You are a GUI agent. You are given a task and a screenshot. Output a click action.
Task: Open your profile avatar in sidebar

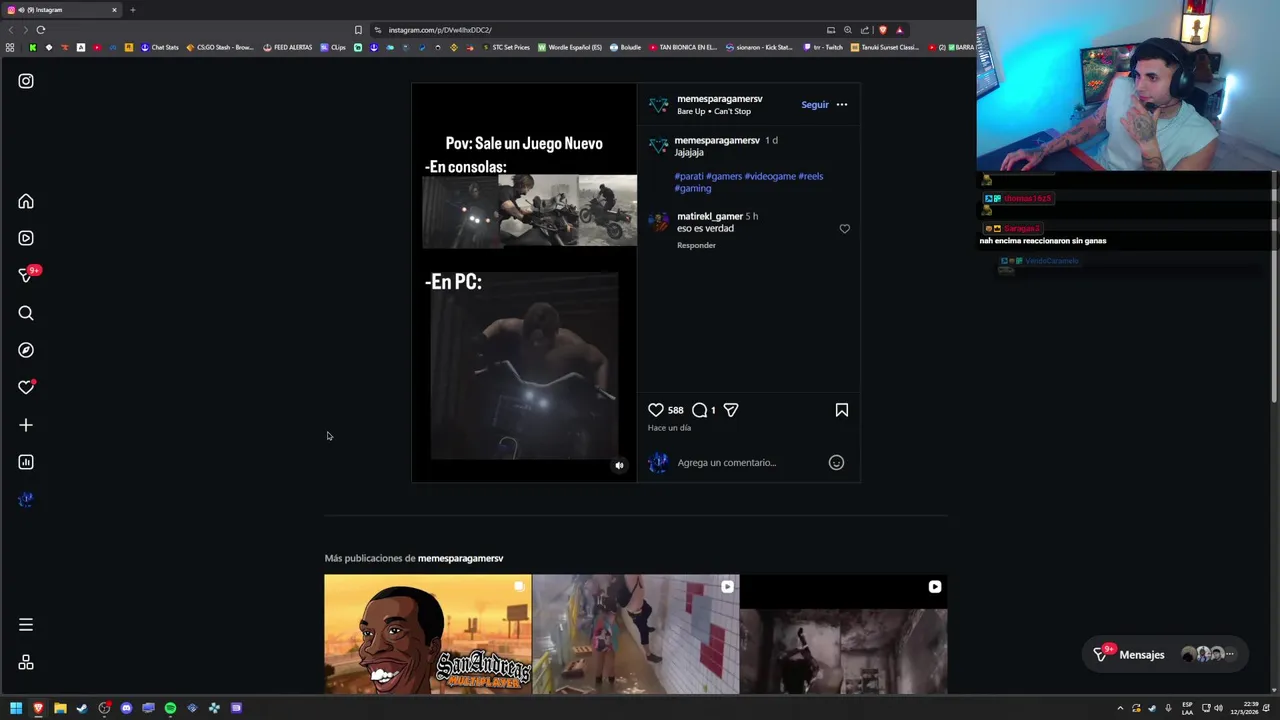point(26,499)
